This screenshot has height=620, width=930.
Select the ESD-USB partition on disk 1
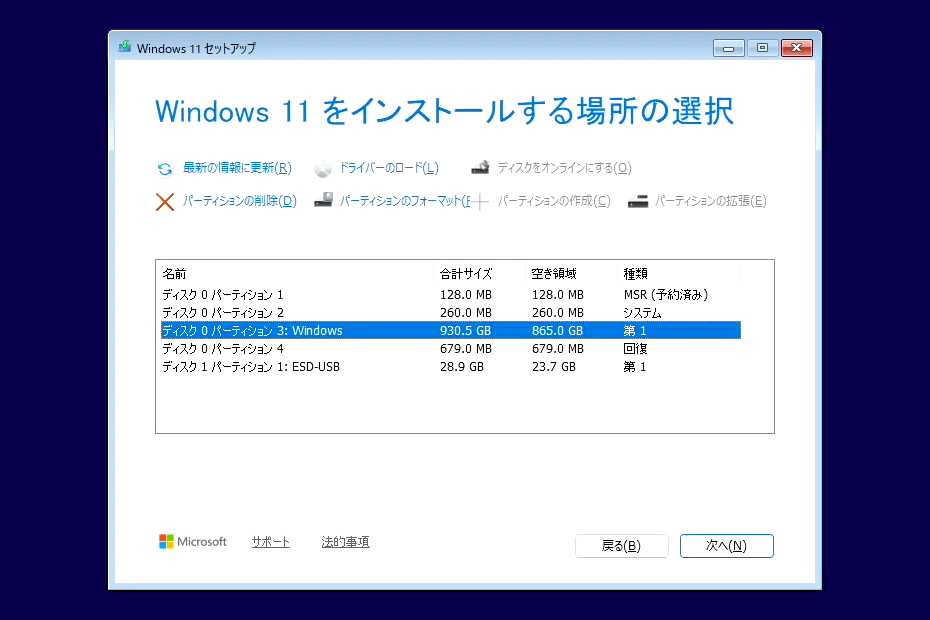pos(300,366)
